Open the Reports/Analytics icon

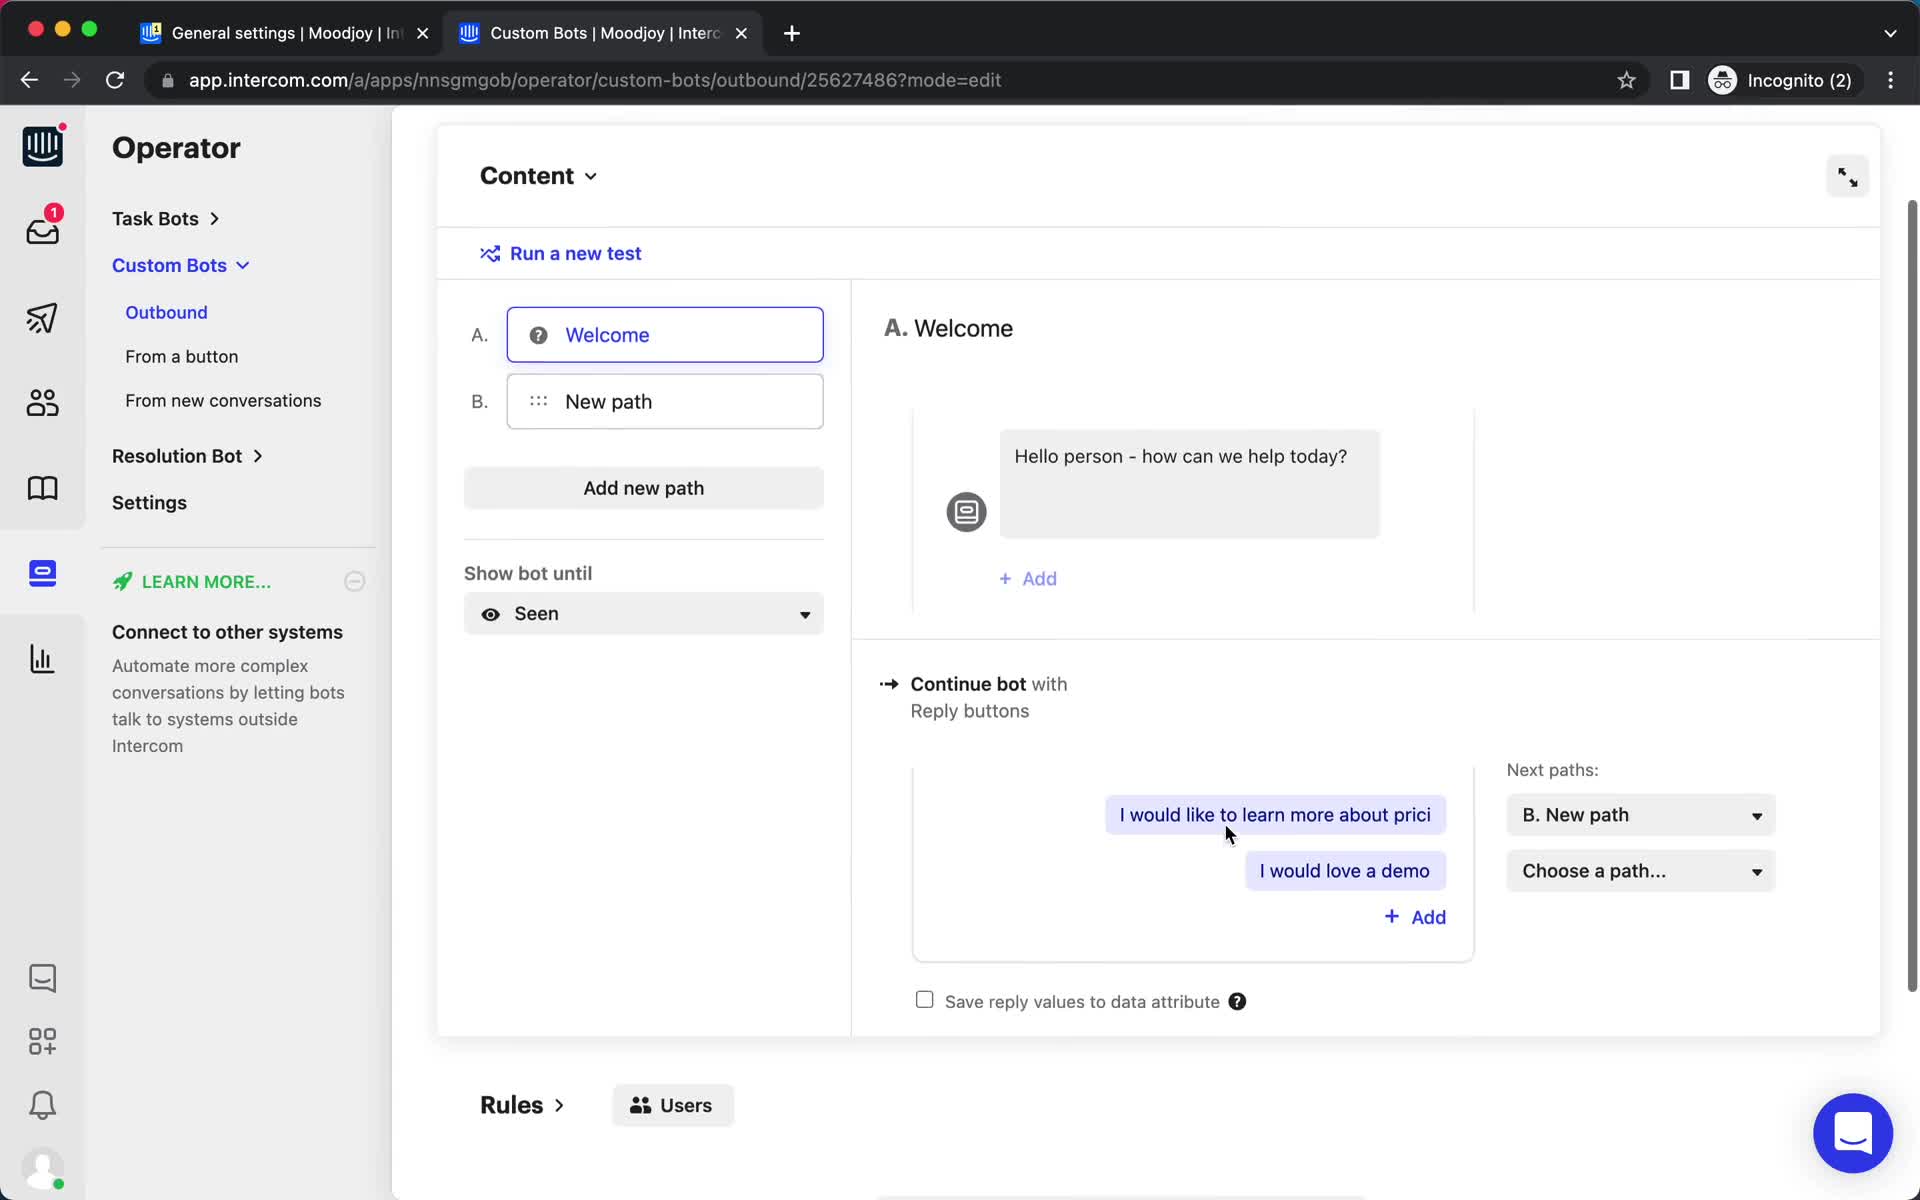click(x=41, y=658)
